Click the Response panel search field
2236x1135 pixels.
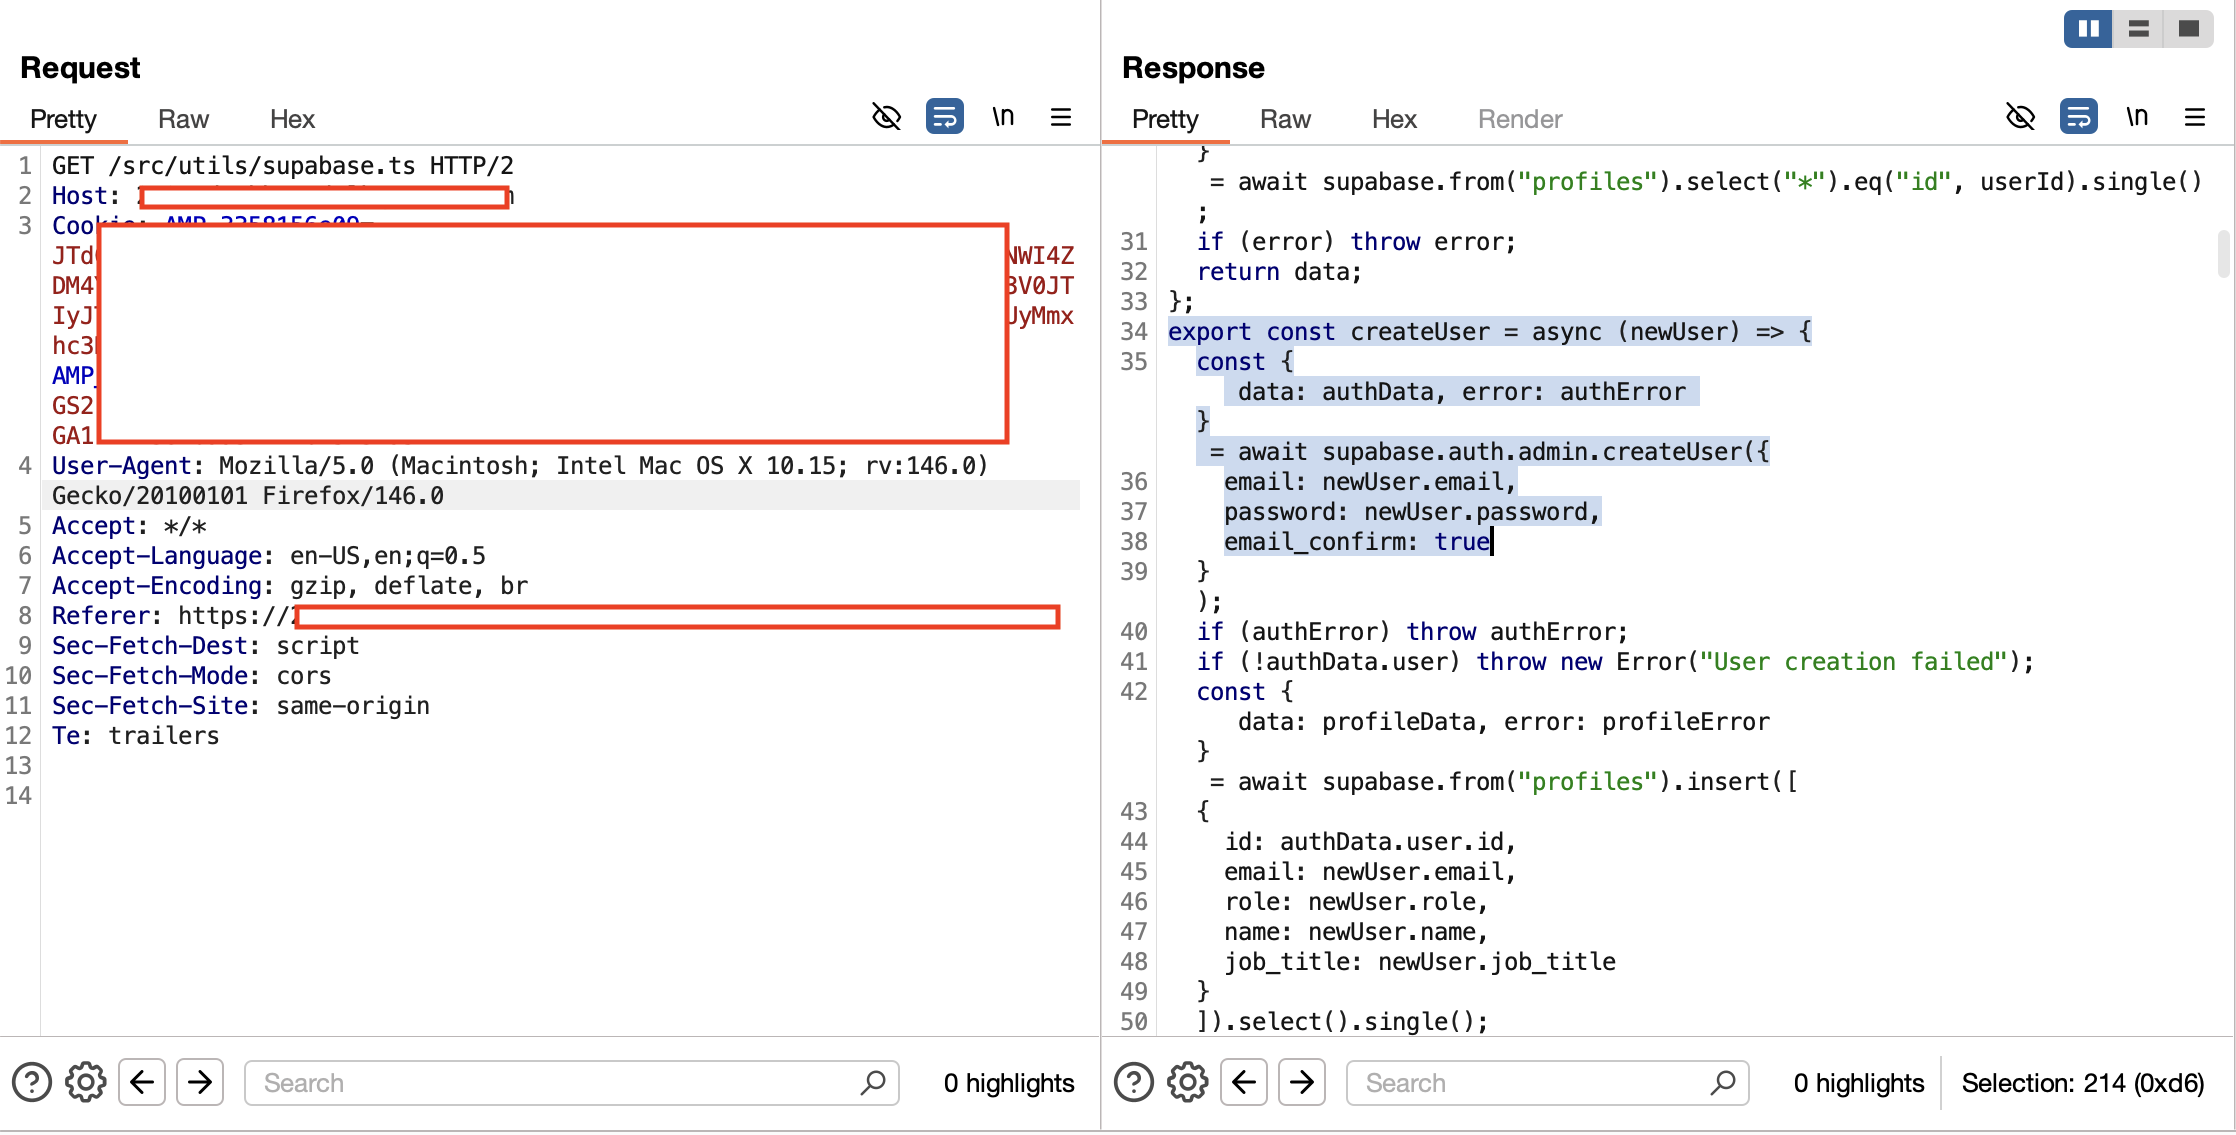click(1548, 1083)
